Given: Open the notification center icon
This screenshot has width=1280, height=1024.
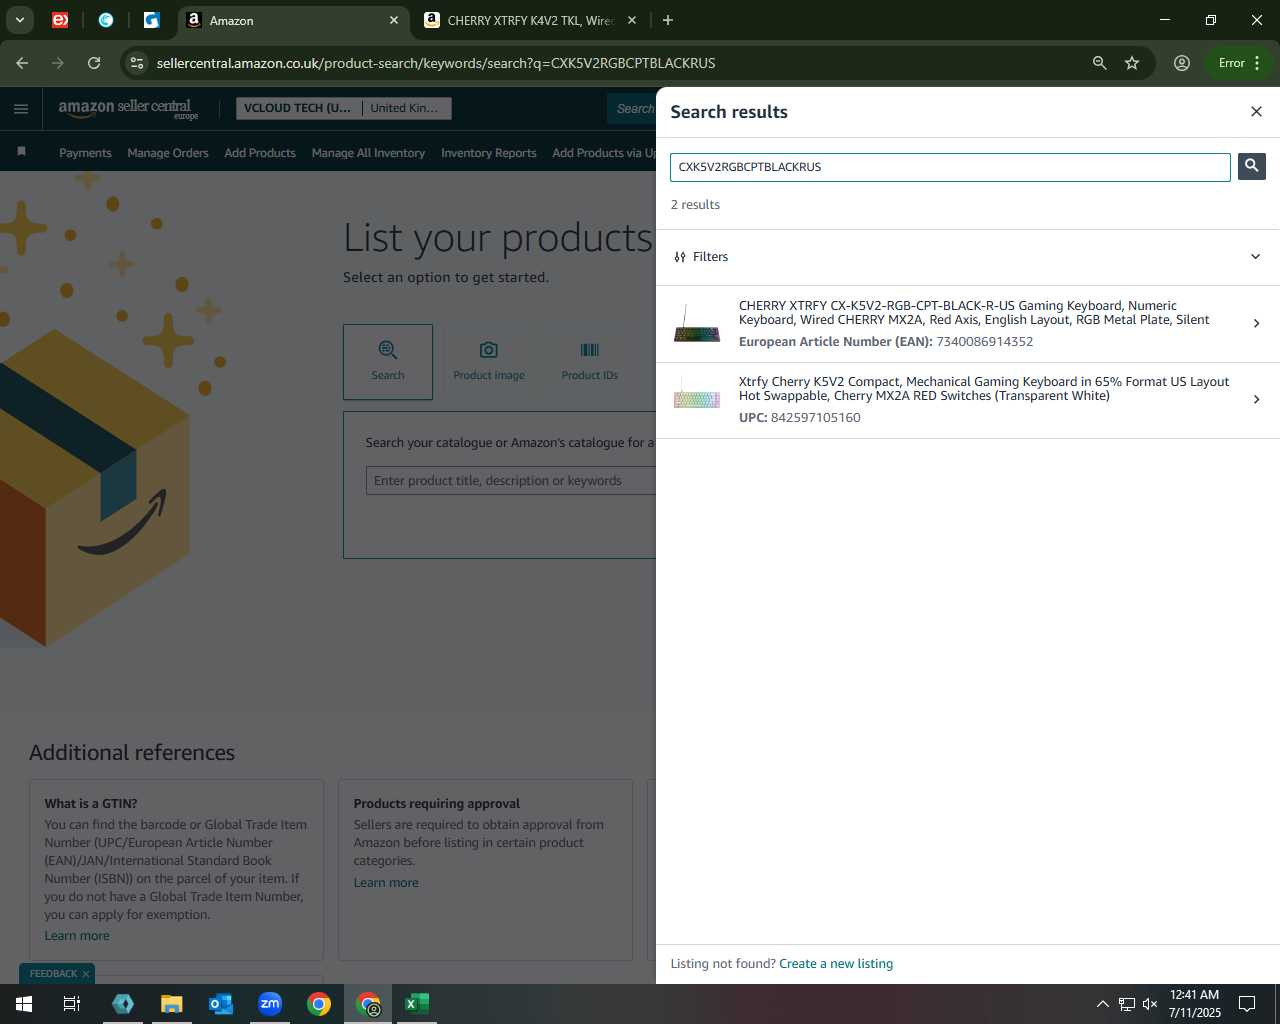Looking at the screenshot, I should [1247, 1004].
